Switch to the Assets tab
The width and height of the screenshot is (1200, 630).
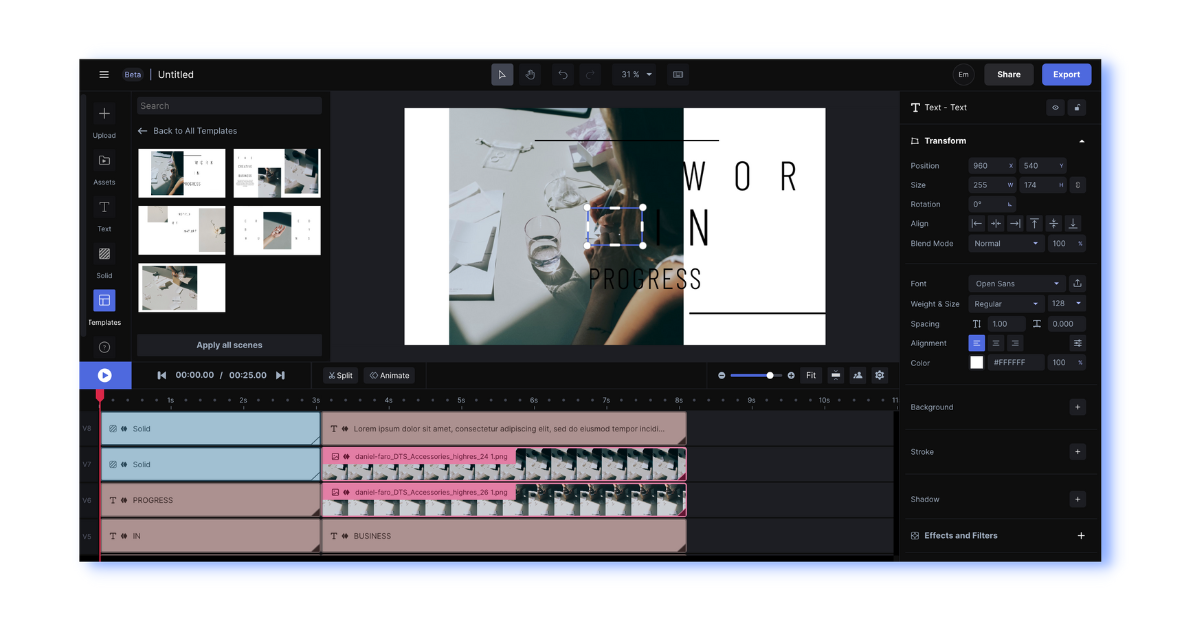pos(104,167)
